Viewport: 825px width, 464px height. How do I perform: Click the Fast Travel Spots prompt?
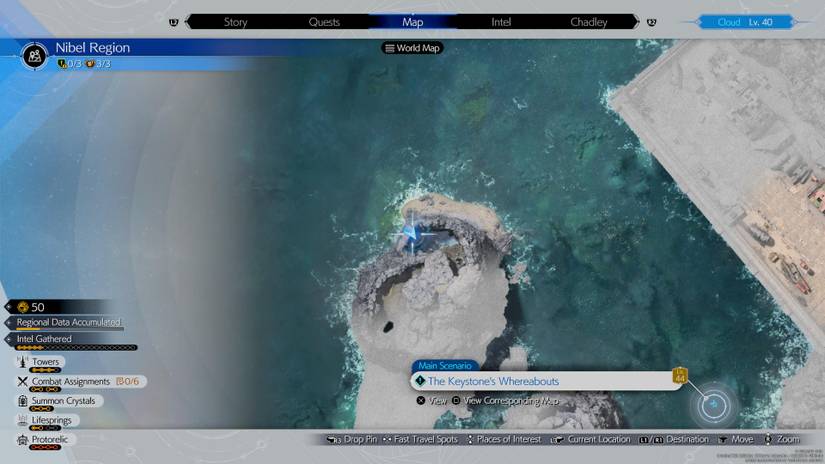coord(419,440)
